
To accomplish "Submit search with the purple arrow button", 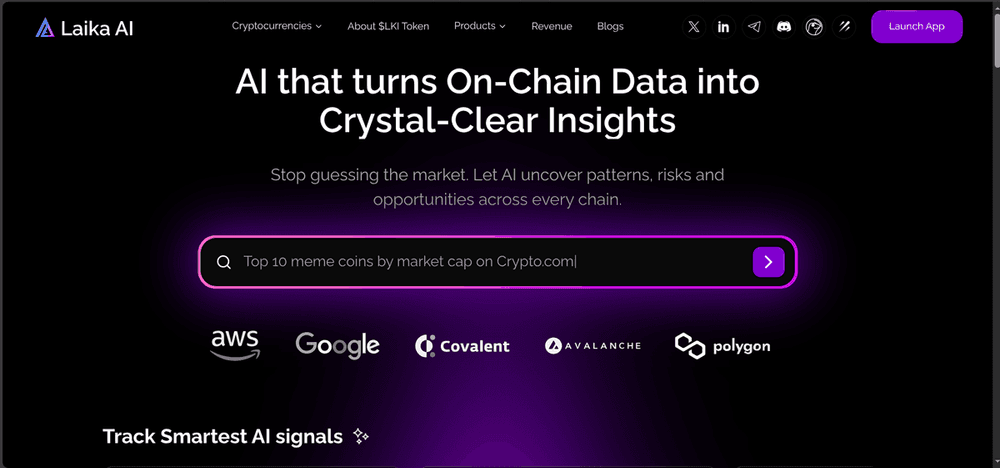I will [x=768, y=262].
